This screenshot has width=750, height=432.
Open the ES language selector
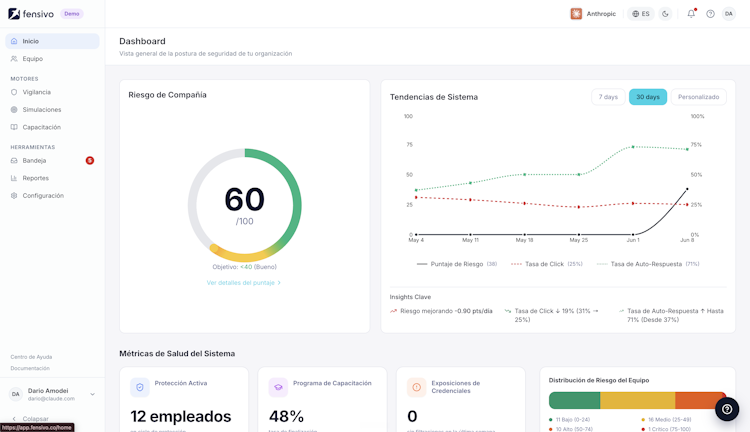pyautogui.click(x=641, y=14)
